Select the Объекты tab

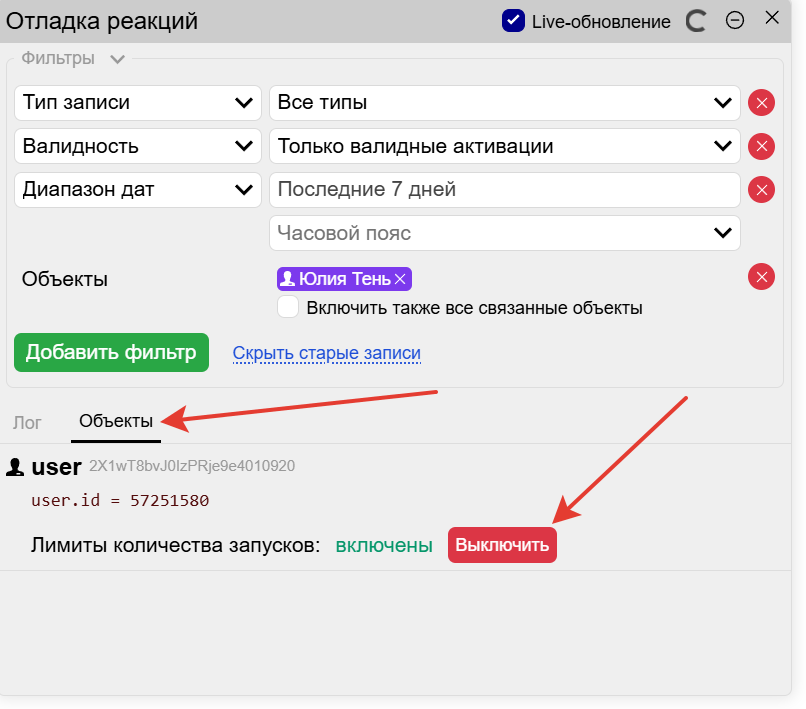pos(116,421)
